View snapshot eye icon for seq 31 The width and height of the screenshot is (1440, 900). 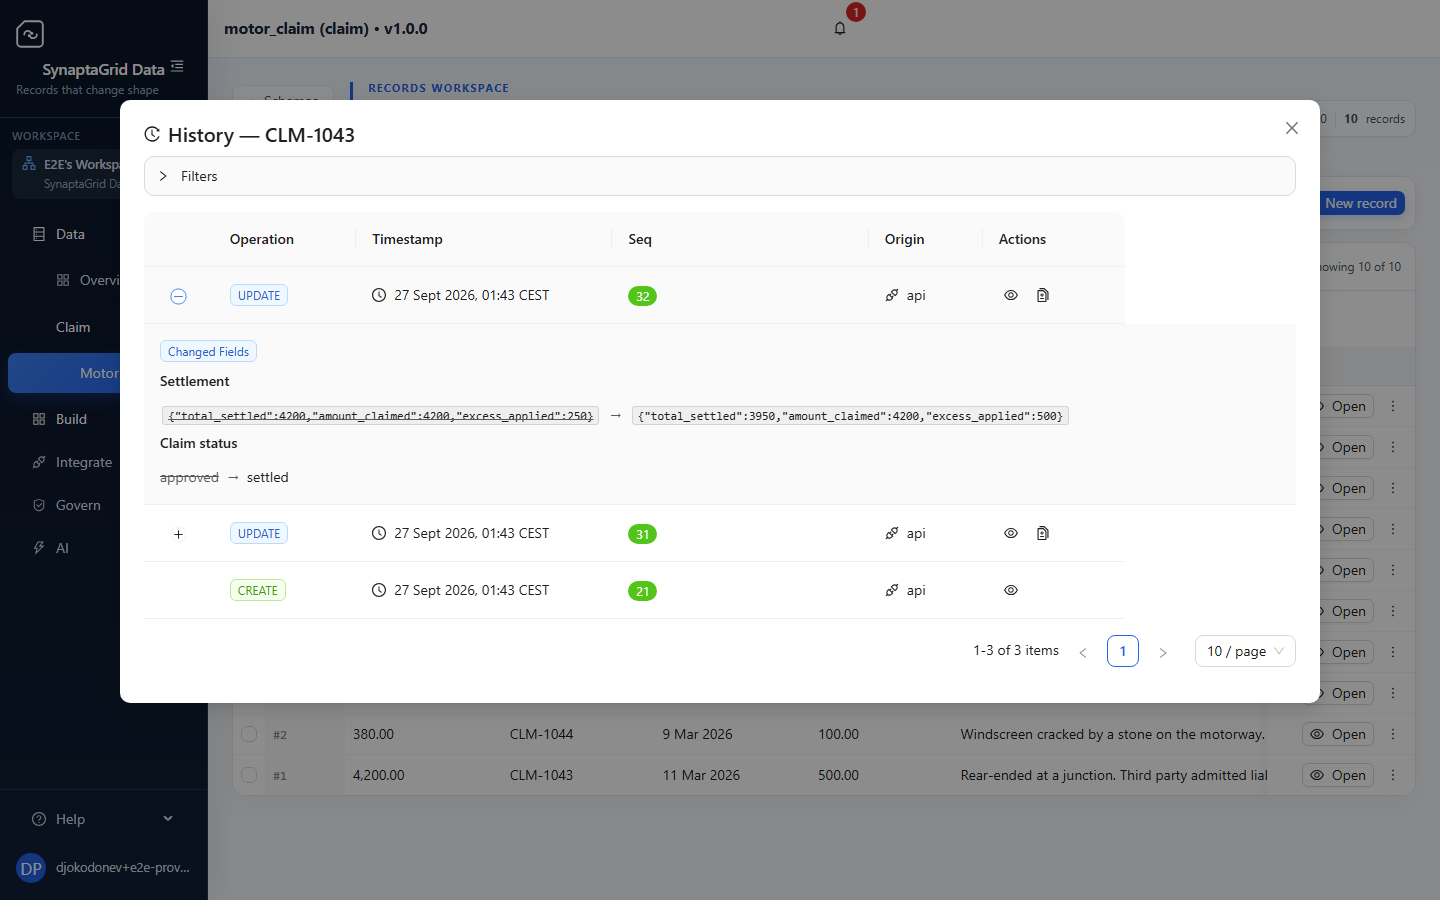[x=1011, y=533]
